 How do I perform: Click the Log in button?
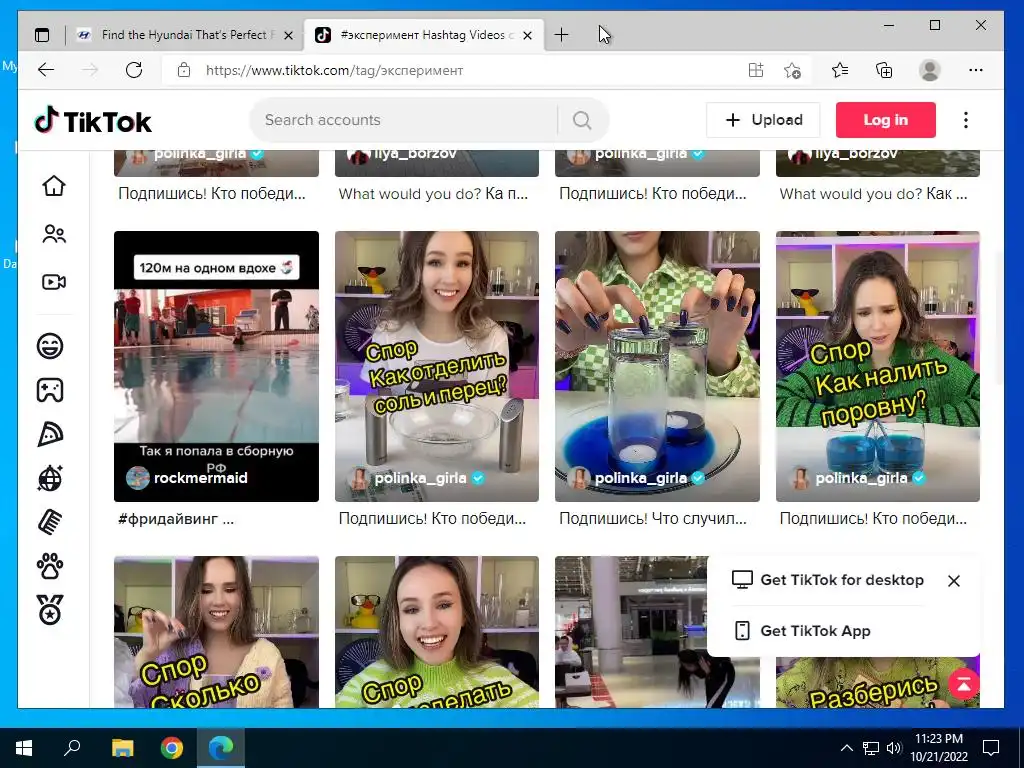click(x=886, y=120)
